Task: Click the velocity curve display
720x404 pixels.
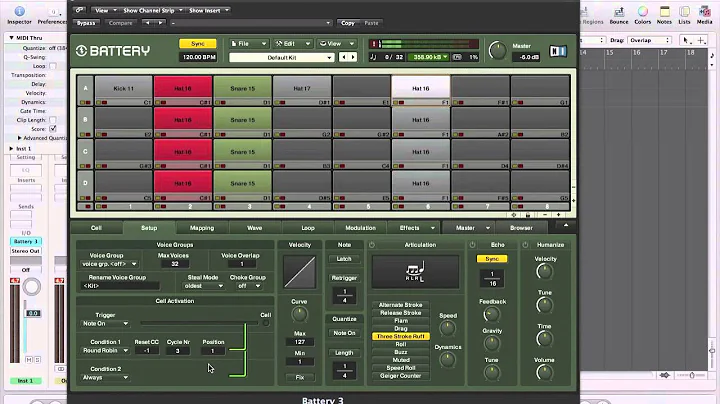Action: pyautogui.click(x=299, y=272)
